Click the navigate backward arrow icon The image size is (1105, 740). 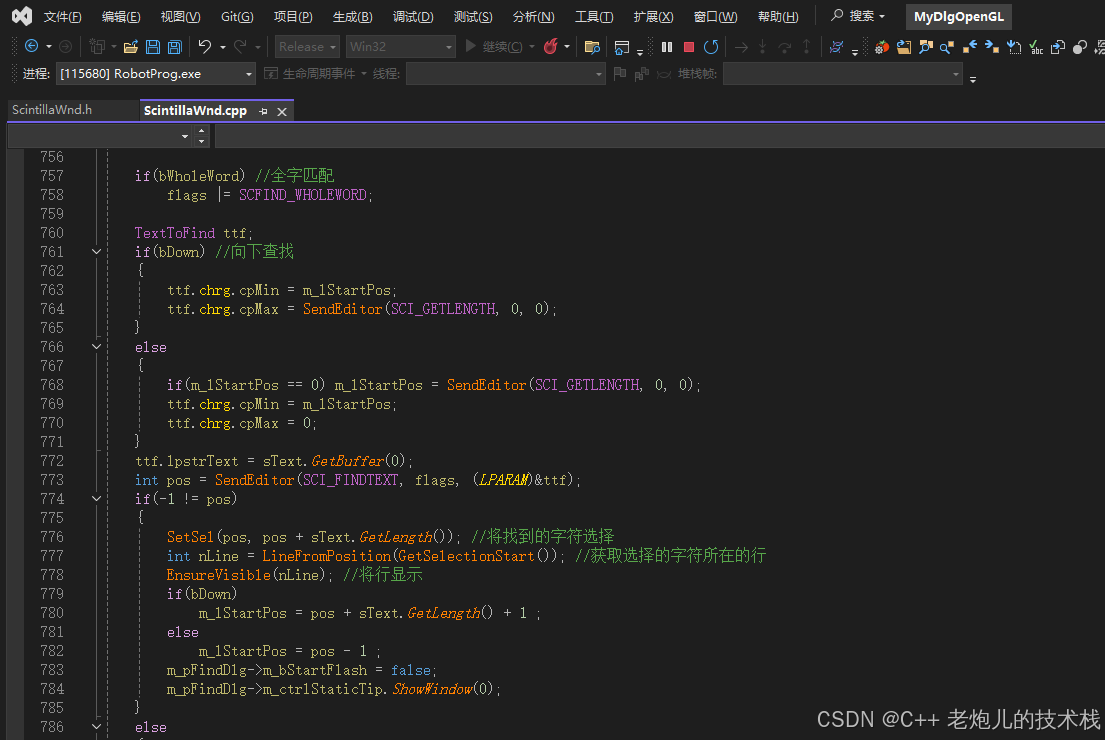pyautogui.click(x=31, y=47)
